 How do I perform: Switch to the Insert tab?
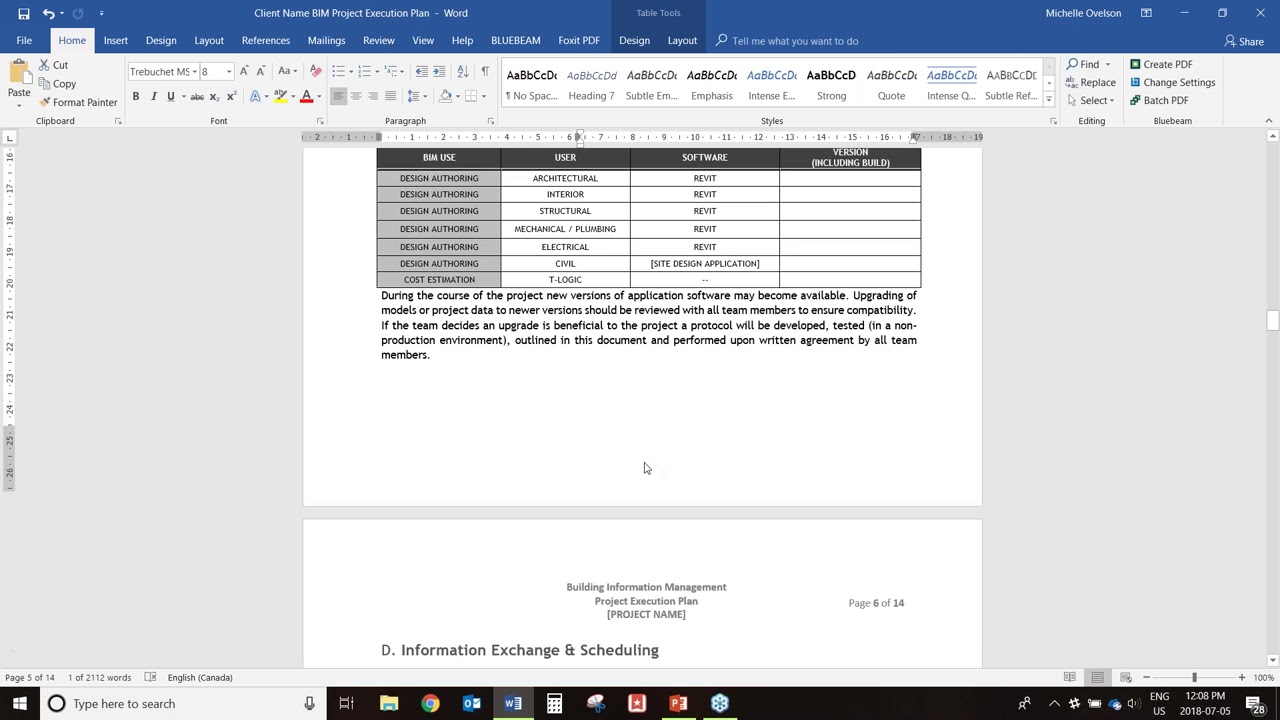(x=115, y=41)
